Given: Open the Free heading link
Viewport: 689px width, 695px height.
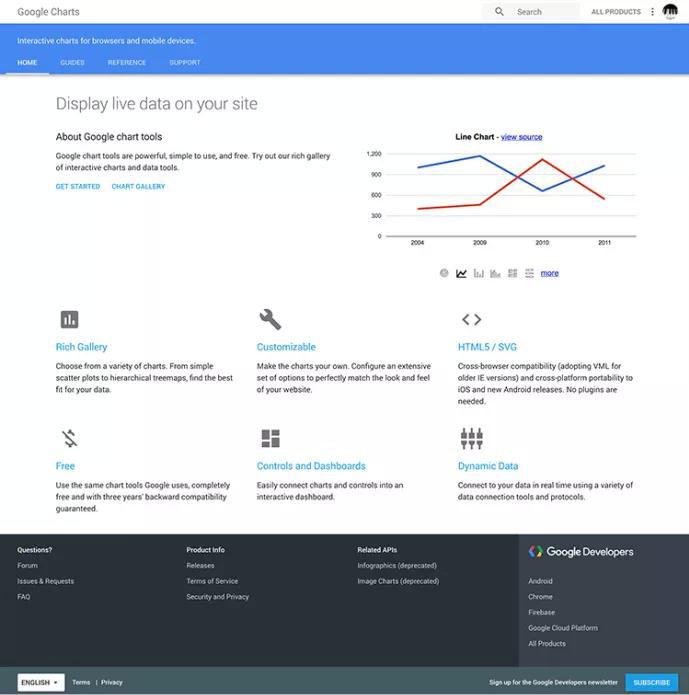Looking at the screenshot, I should coord(65,466).
